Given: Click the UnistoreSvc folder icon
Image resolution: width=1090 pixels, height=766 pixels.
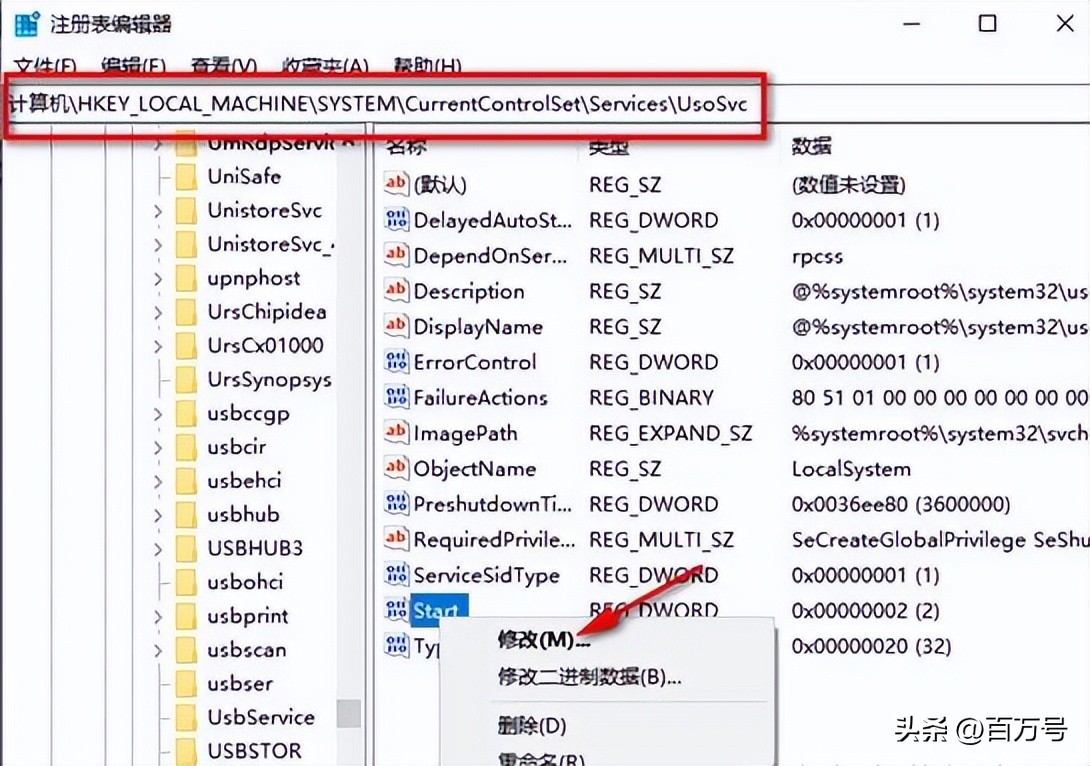Looking at the screenshot, I should (x=186, y=211).
